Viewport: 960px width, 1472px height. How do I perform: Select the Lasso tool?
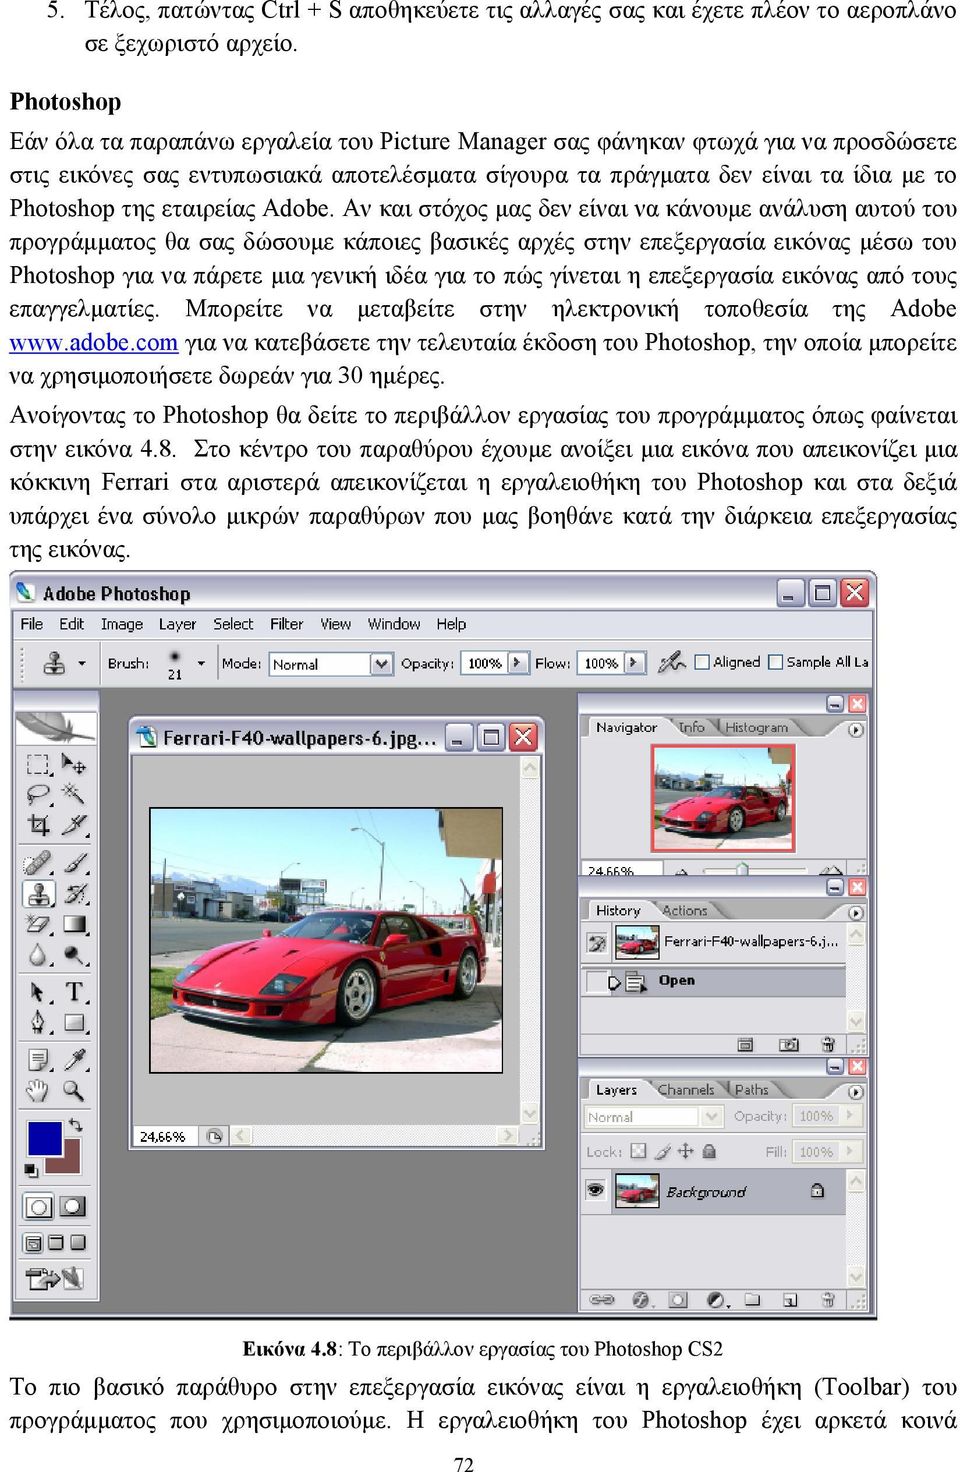[38, 795]
